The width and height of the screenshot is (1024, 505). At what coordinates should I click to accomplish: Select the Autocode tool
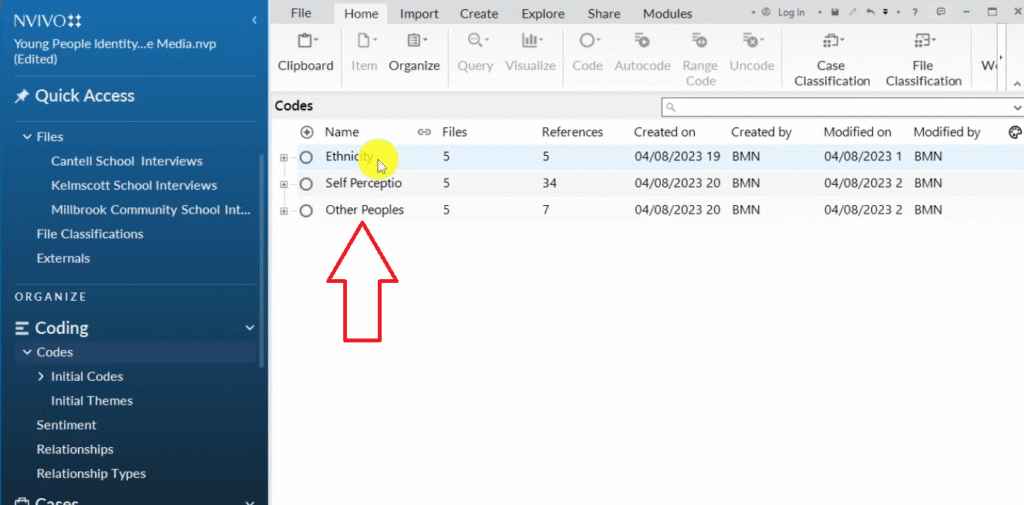642,52
